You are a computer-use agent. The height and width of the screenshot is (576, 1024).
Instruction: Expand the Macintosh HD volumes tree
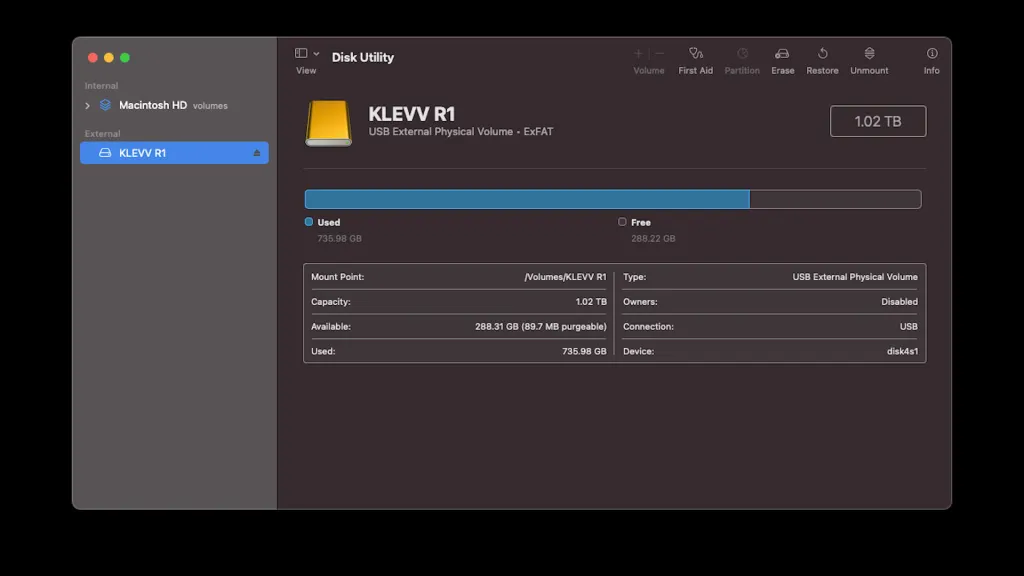88,106
